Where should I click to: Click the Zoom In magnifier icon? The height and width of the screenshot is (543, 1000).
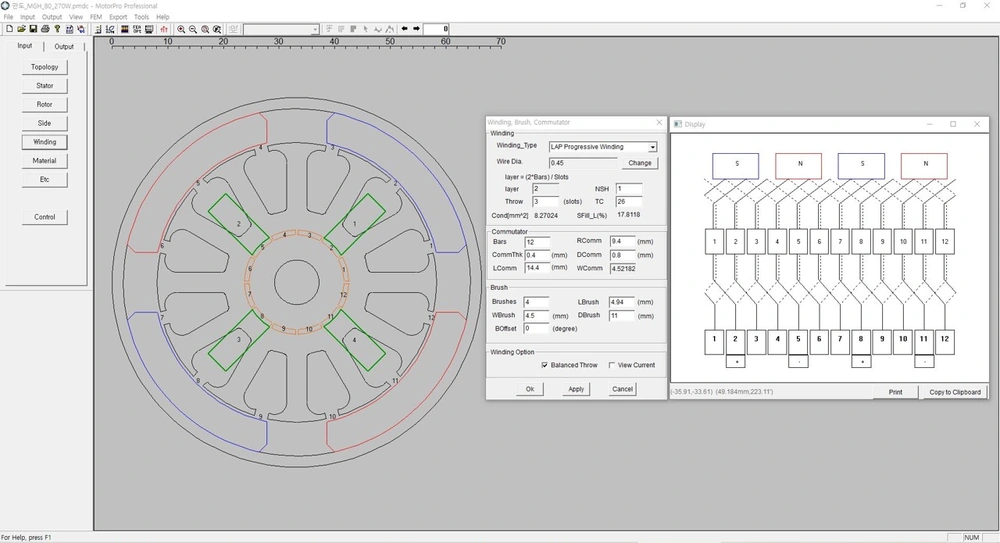pyautogui.click(x=181, y=29)
